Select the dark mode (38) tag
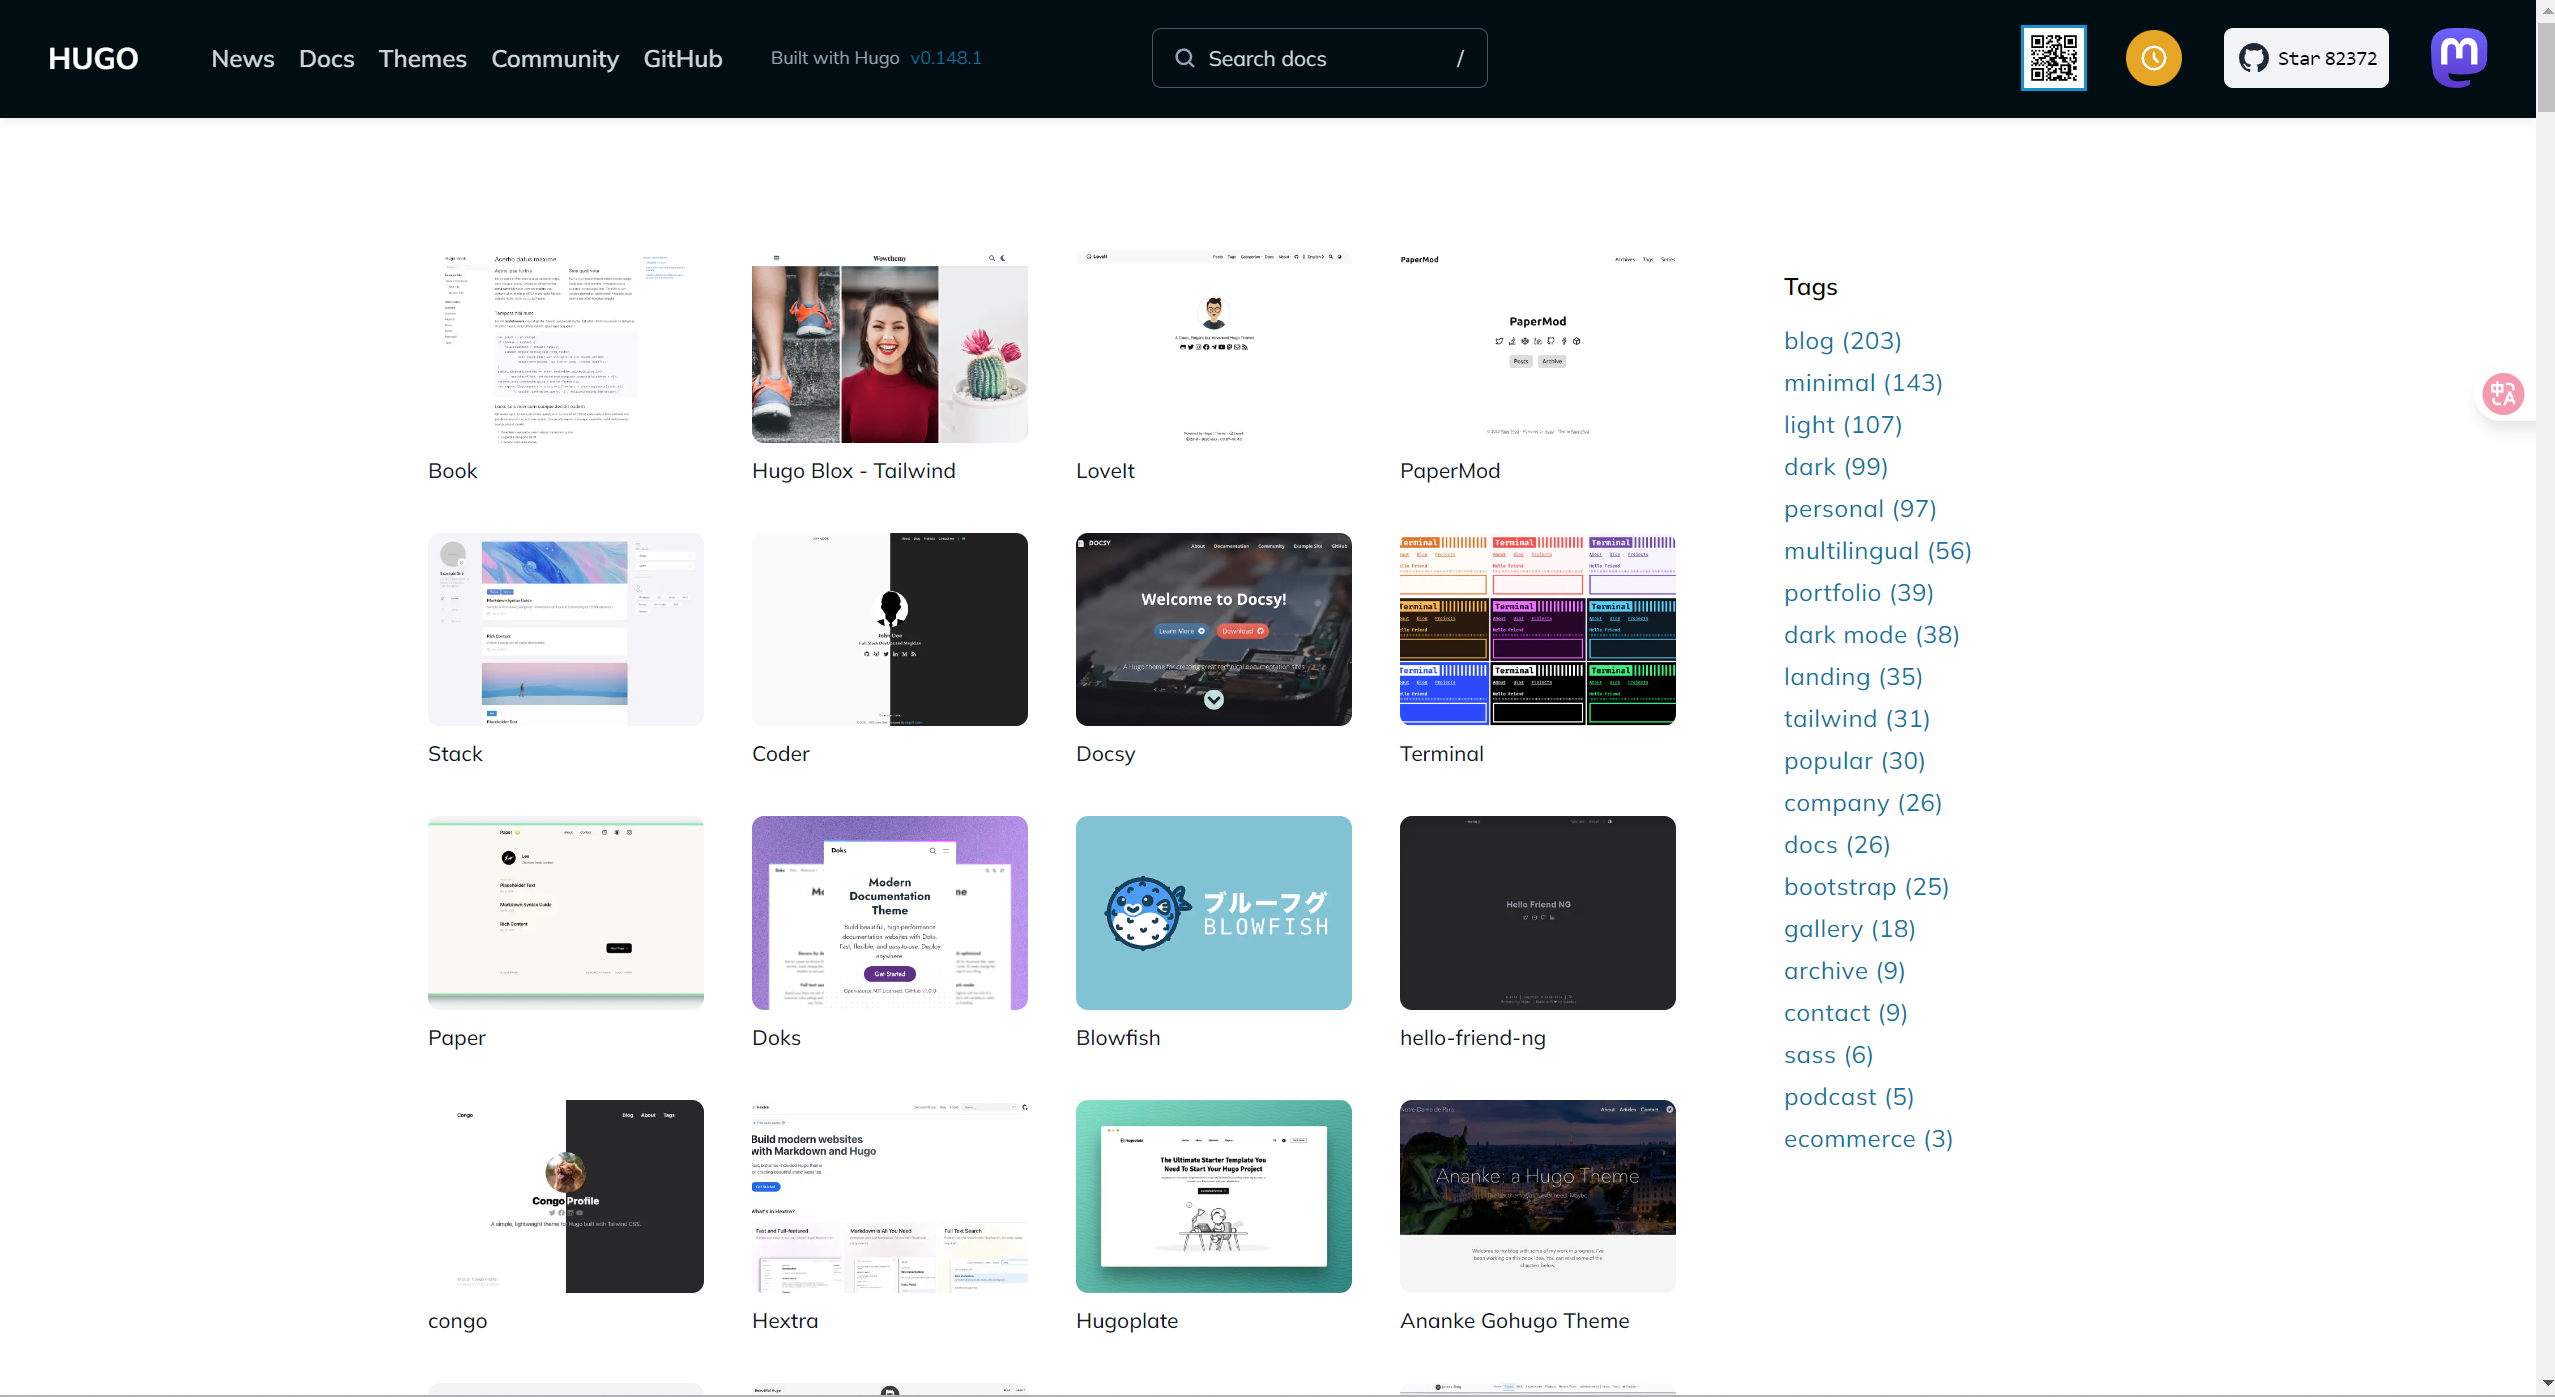The width and height of the screenshot is (2555, 1397). pos(1871,635)
